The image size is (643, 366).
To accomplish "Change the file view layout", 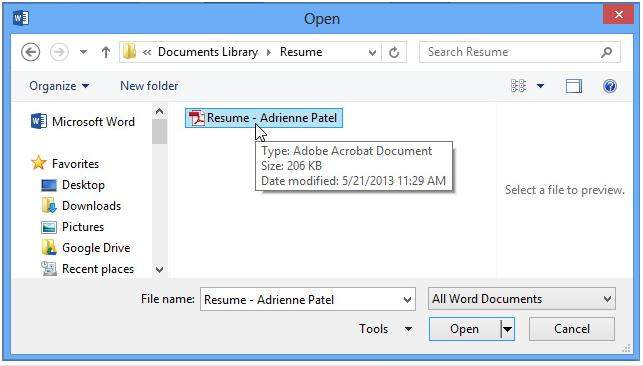I will pyautogui.click(x=518, y=86).
